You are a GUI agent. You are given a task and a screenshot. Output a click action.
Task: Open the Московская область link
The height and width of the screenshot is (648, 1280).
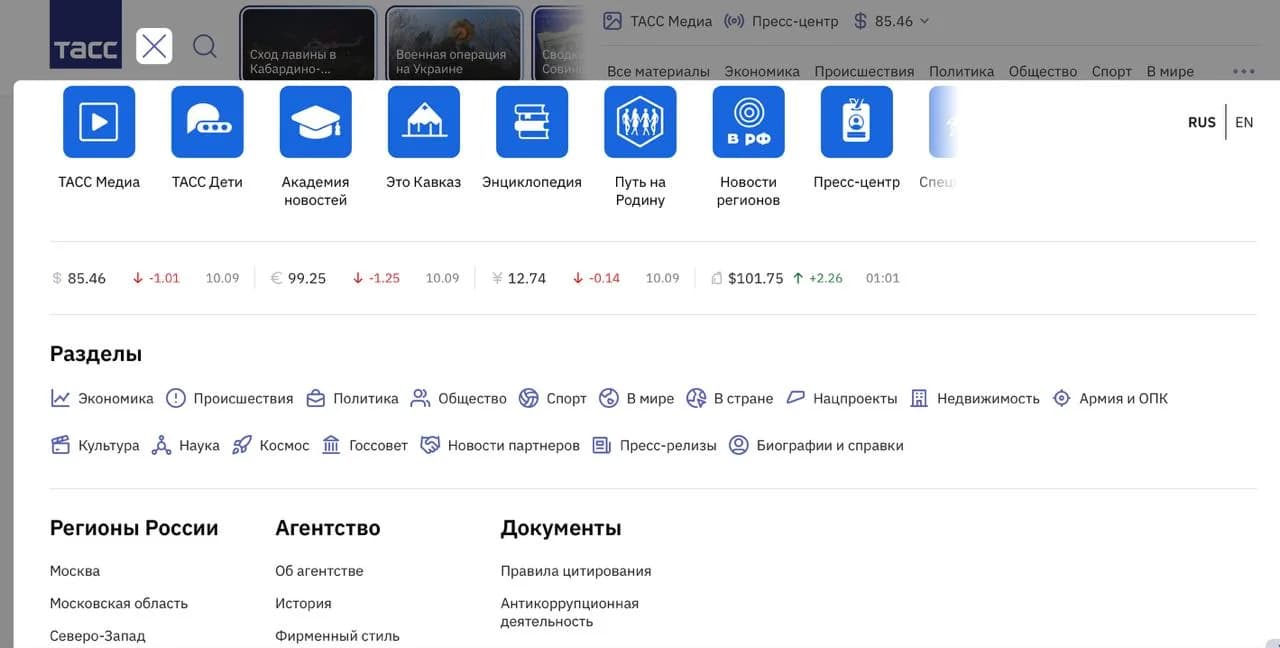tap(119, 603)
